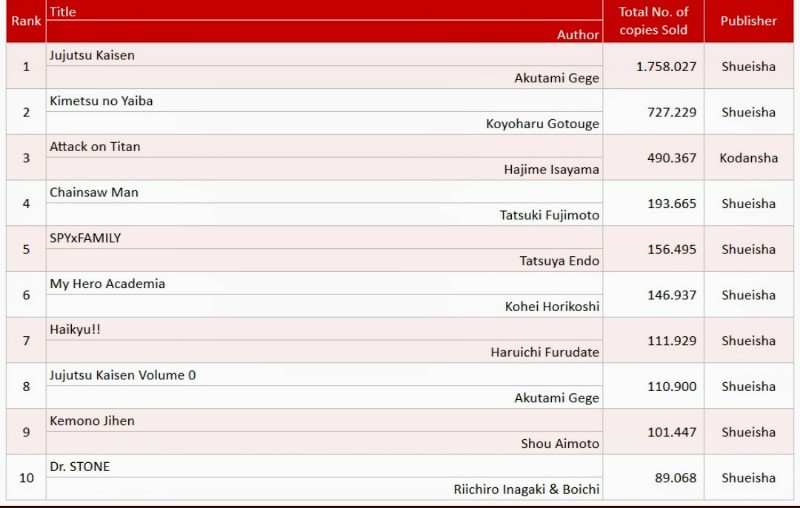
Task: Select the title 'Attack on Titan'
Action: (x=95, y=147)
